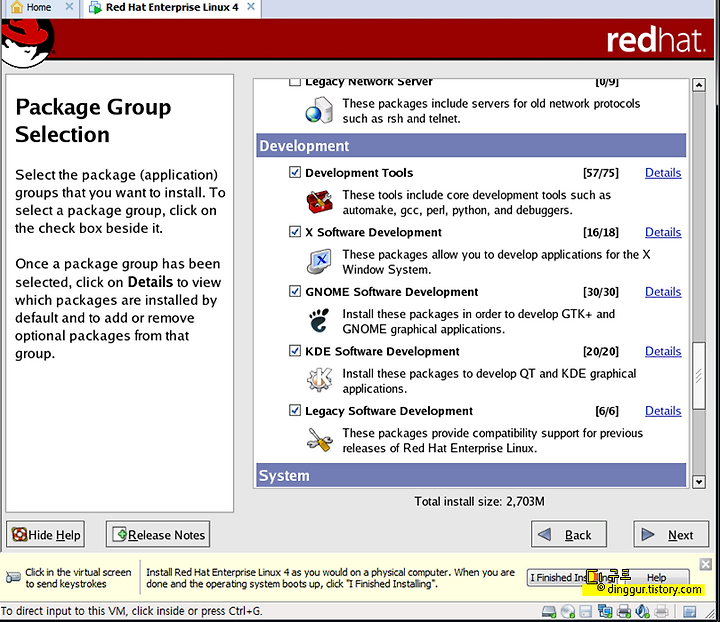Click the Red Hat shadowman logo
The height and width of the screenshot is (622, 720).
27,44
